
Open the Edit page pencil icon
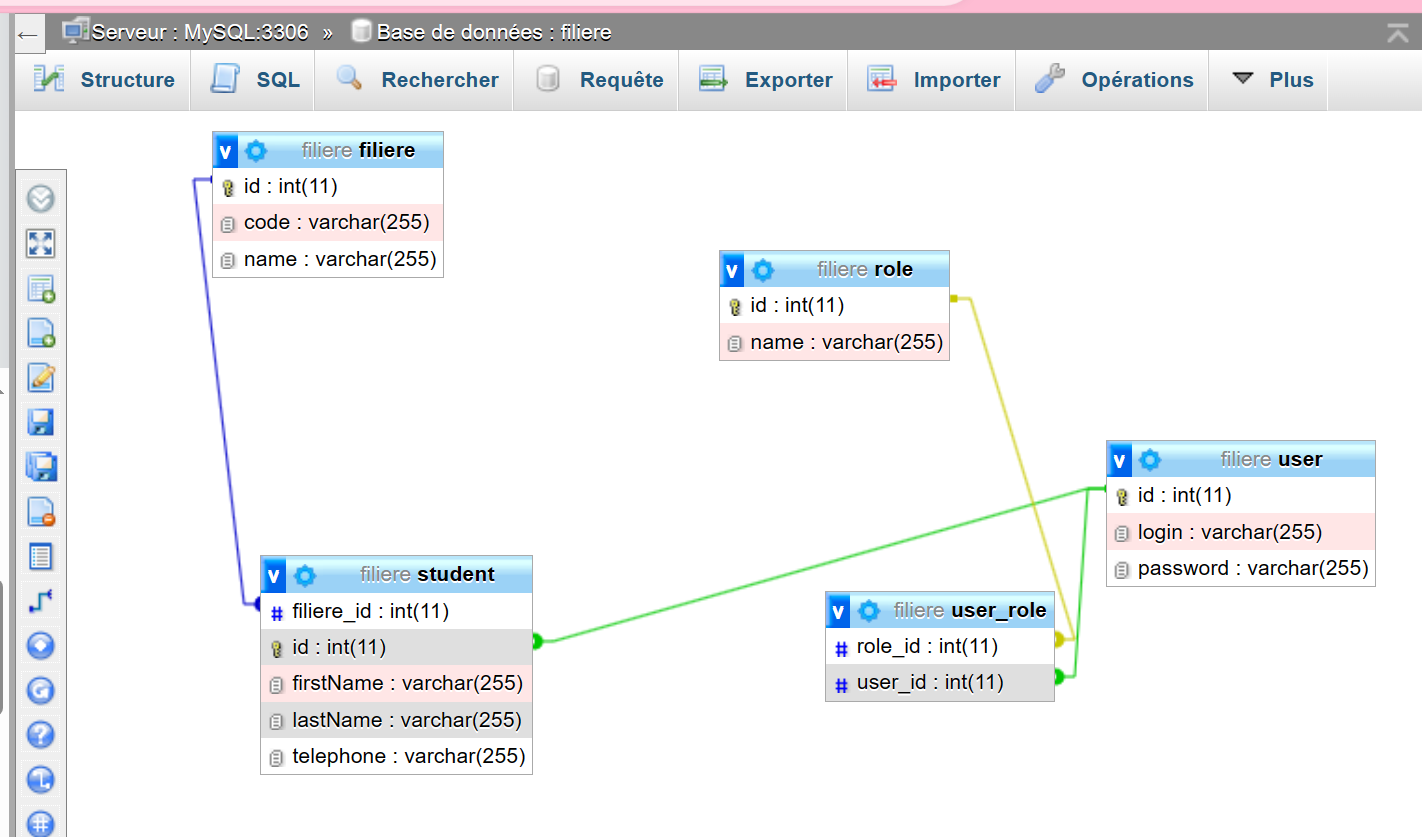[x=40, y=378]
